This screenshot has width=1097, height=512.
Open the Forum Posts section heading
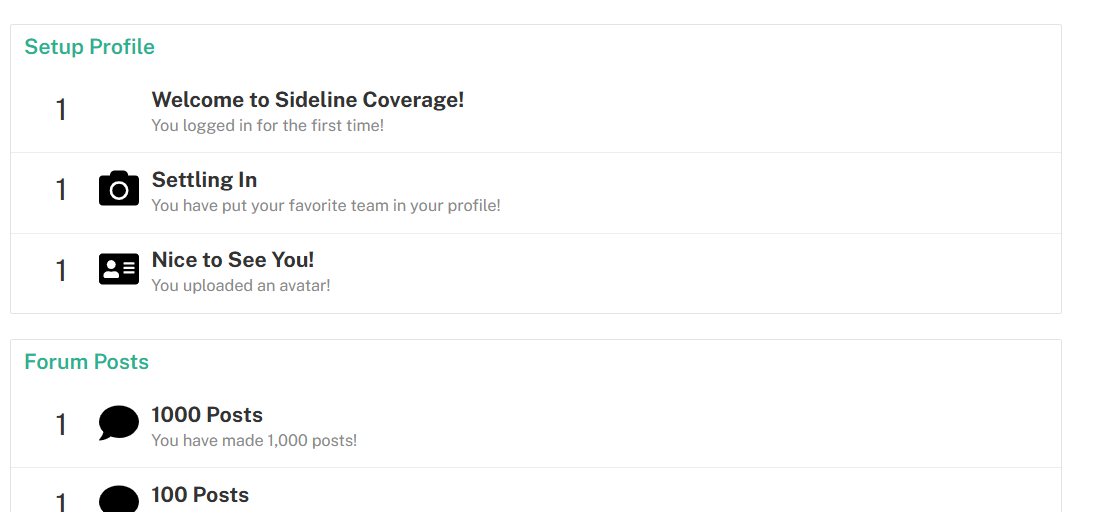tap(86, 362)
